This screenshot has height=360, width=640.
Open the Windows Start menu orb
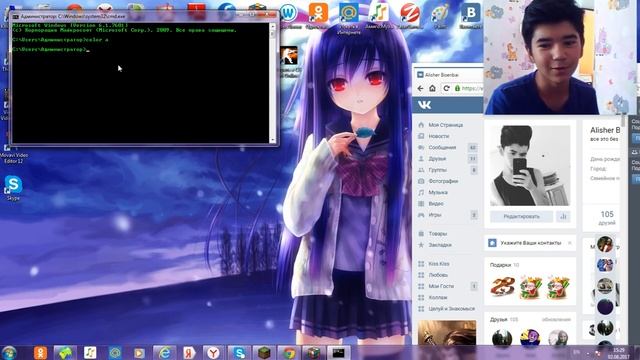[x=9, y=353]
